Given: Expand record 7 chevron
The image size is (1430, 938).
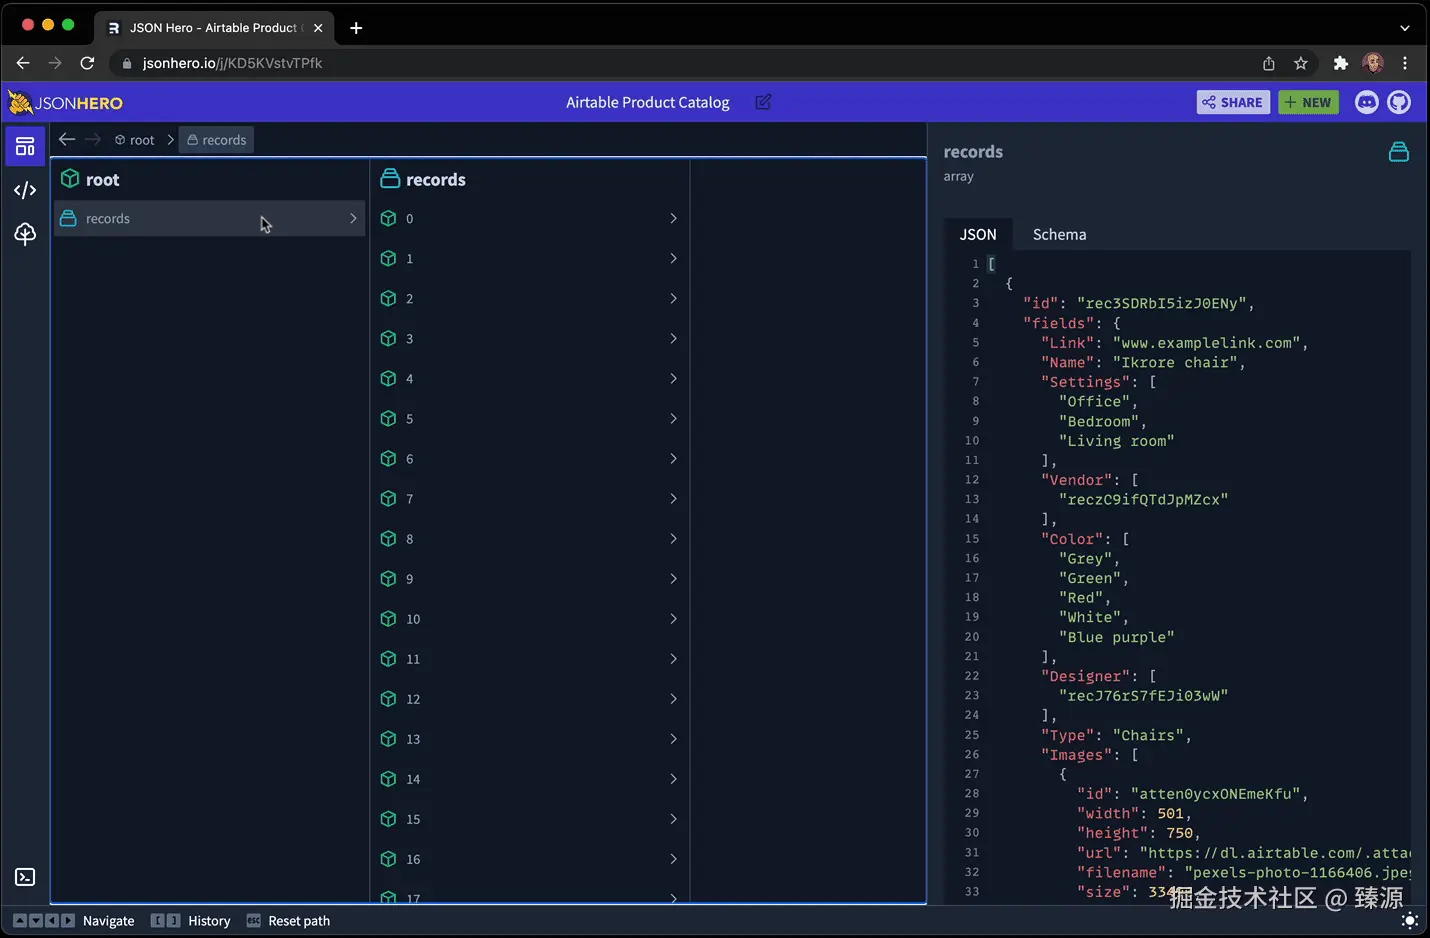Looking at the screenshot, I should 673,498.
